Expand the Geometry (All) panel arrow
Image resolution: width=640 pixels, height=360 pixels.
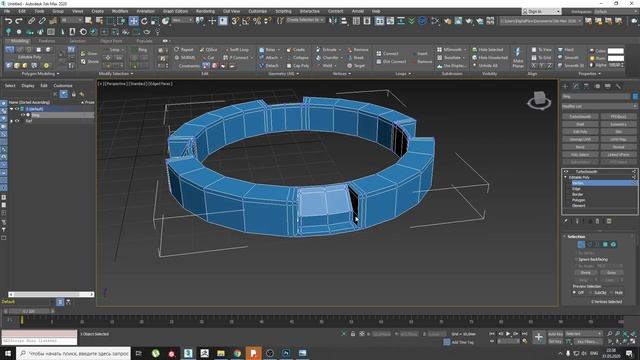point(298,74)
